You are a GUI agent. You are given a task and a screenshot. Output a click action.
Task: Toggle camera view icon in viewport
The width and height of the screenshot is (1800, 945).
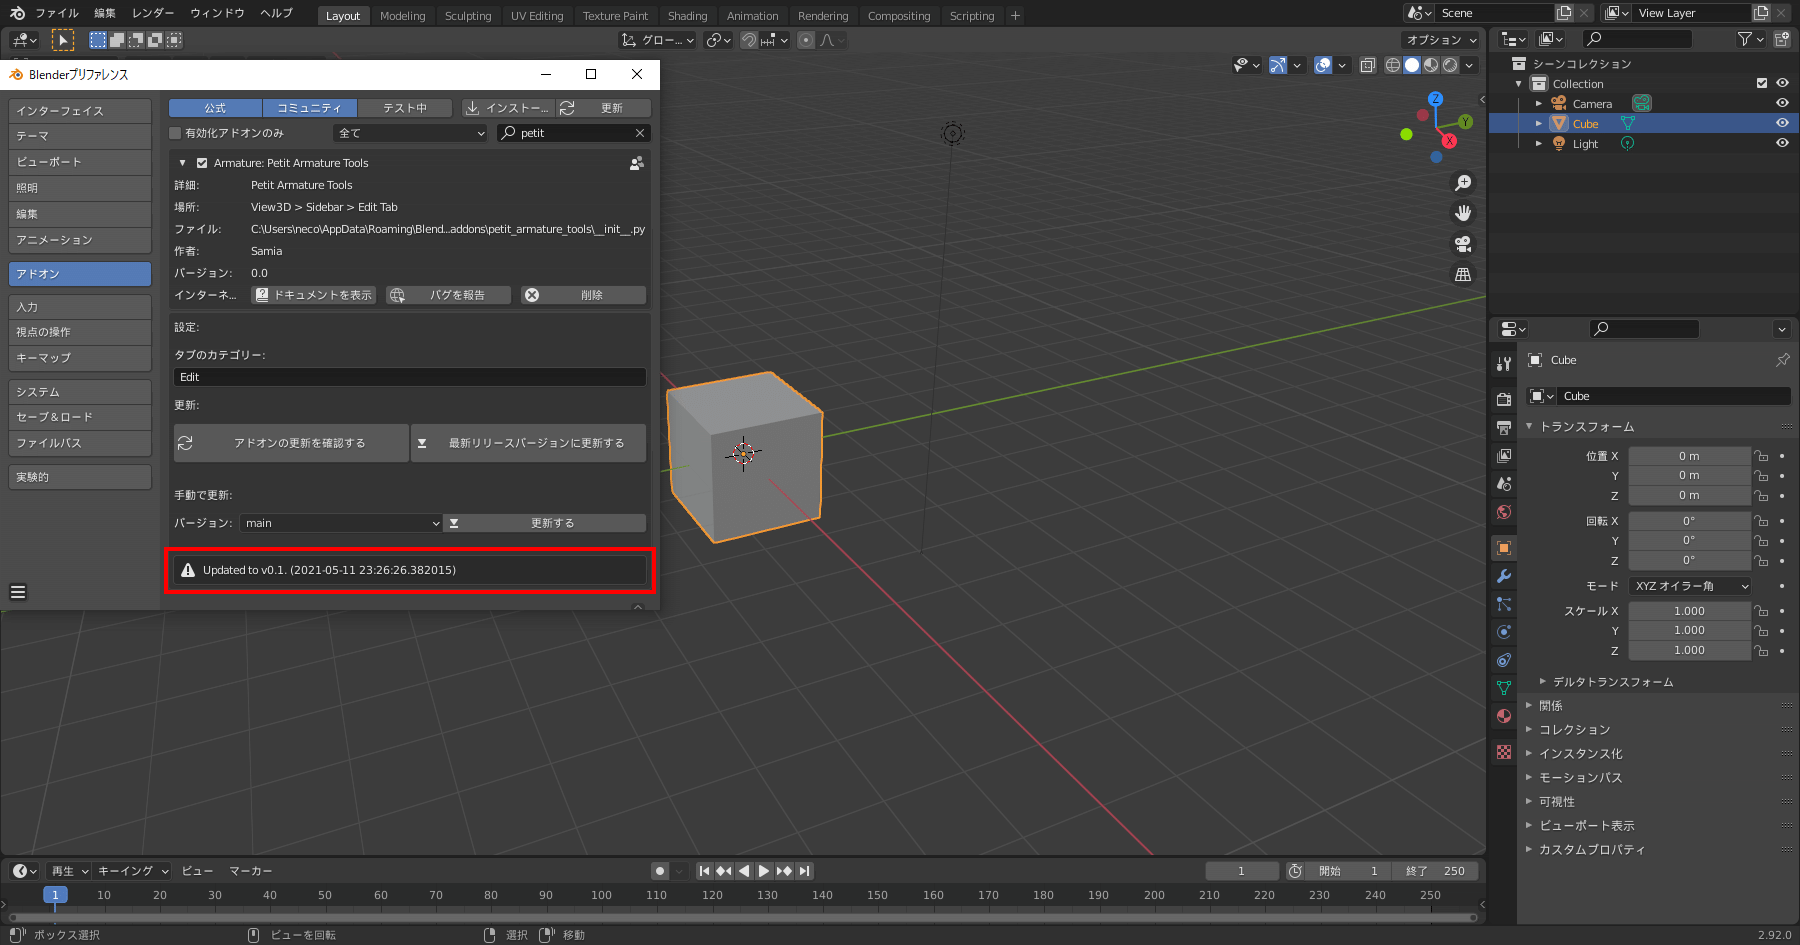(x=1463, y=244)
